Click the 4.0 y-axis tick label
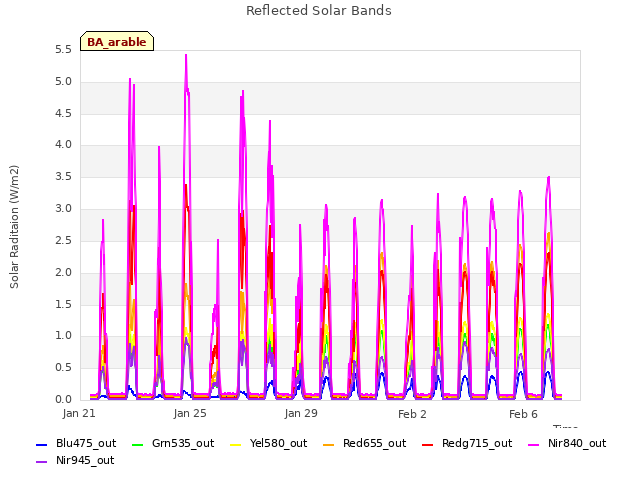This screenshot has height=480, width=640. coord(63,144)
